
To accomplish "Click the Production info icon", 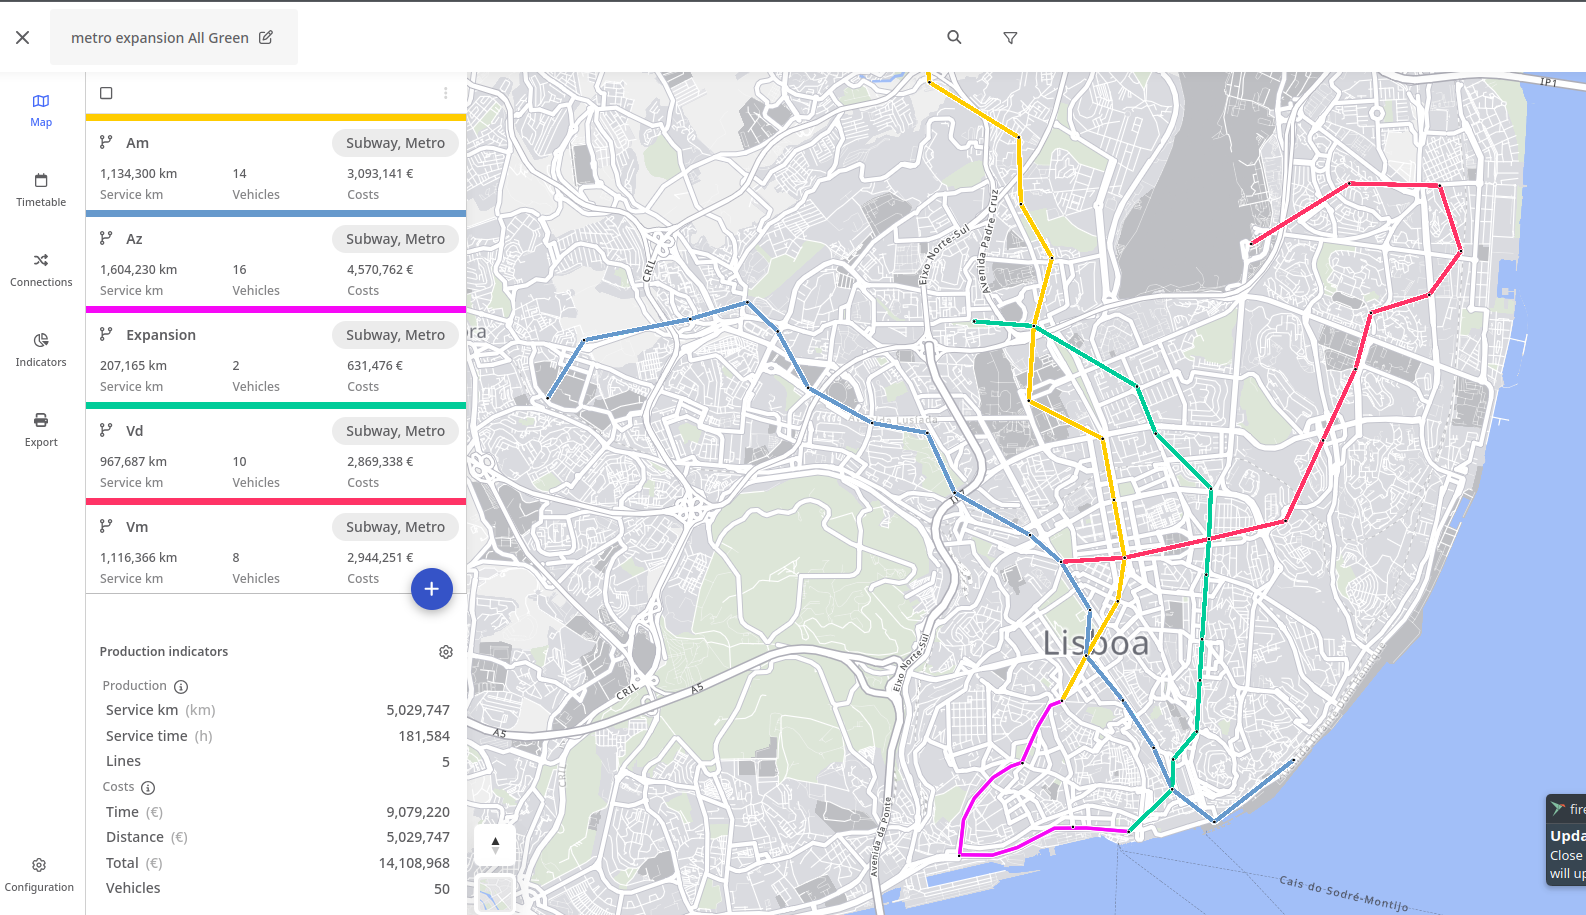I will (x=181, y=687).
